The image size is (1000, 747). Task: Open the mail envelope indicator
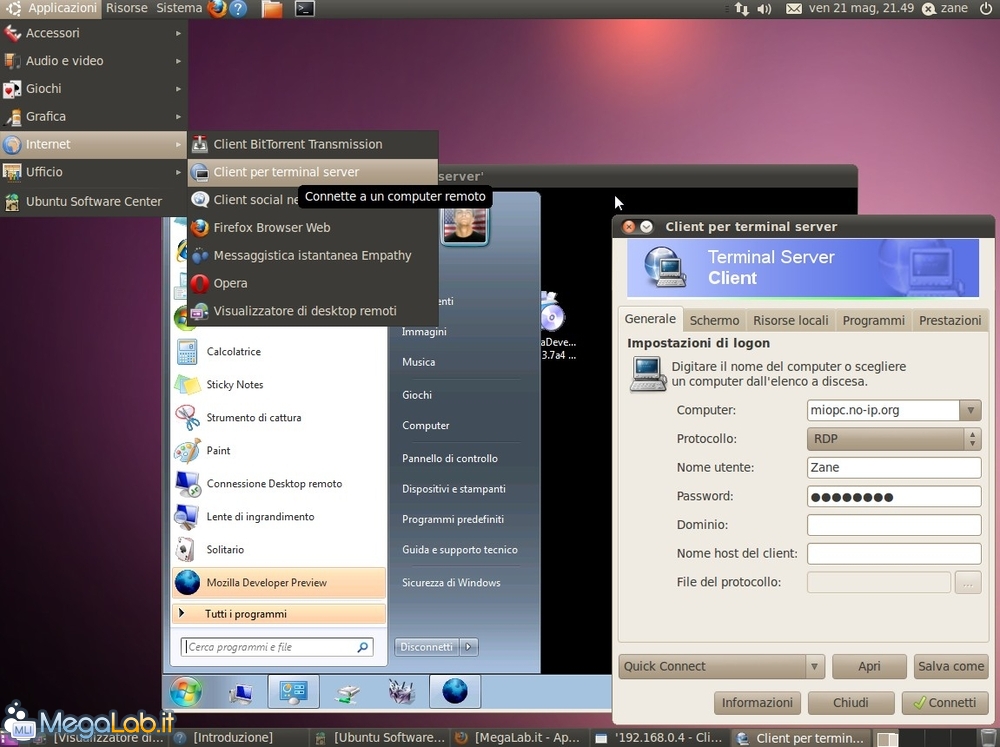pos(794,8)
